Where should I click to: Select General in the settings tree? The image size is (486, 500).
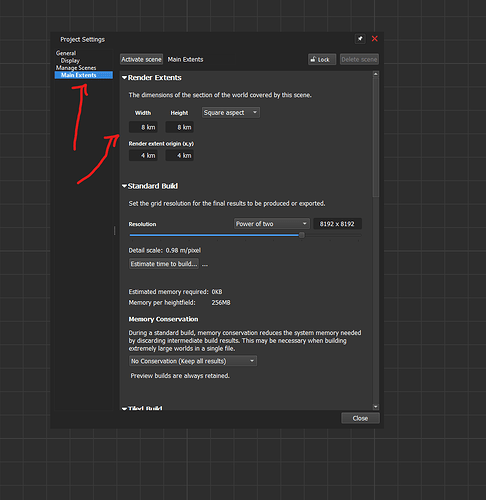click(x=66, y=53)
